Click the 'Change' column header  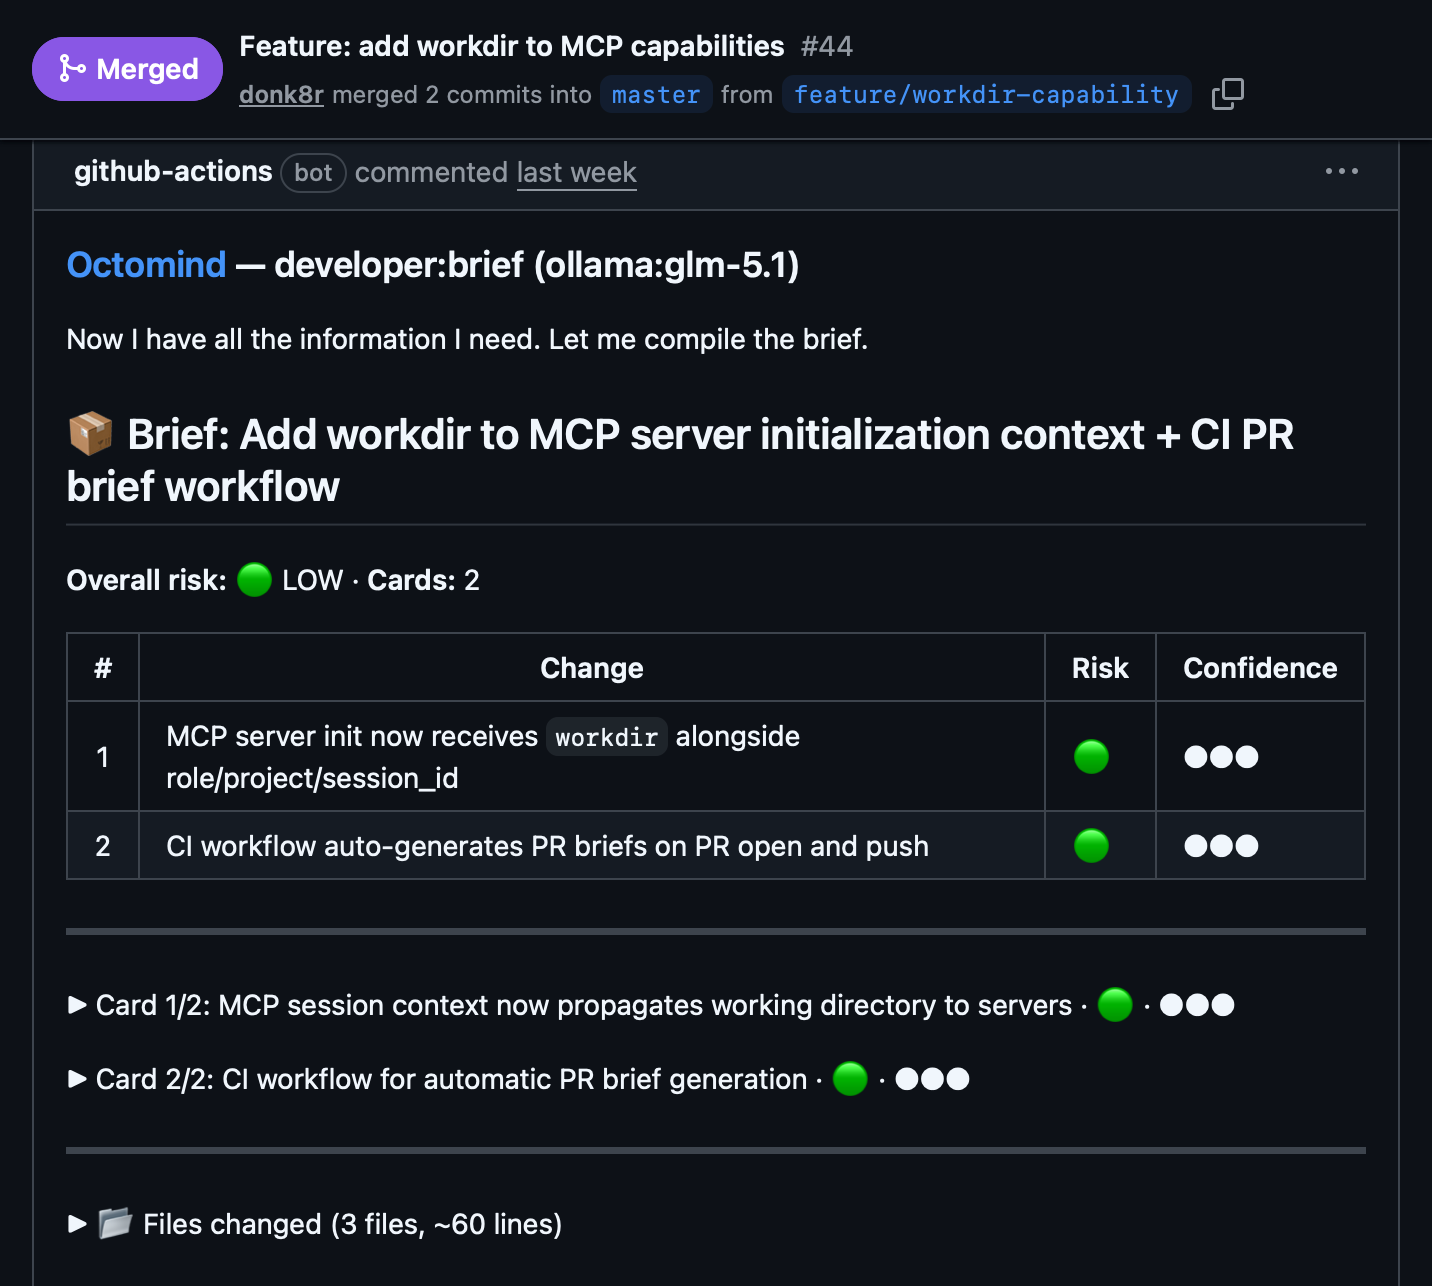592,668
